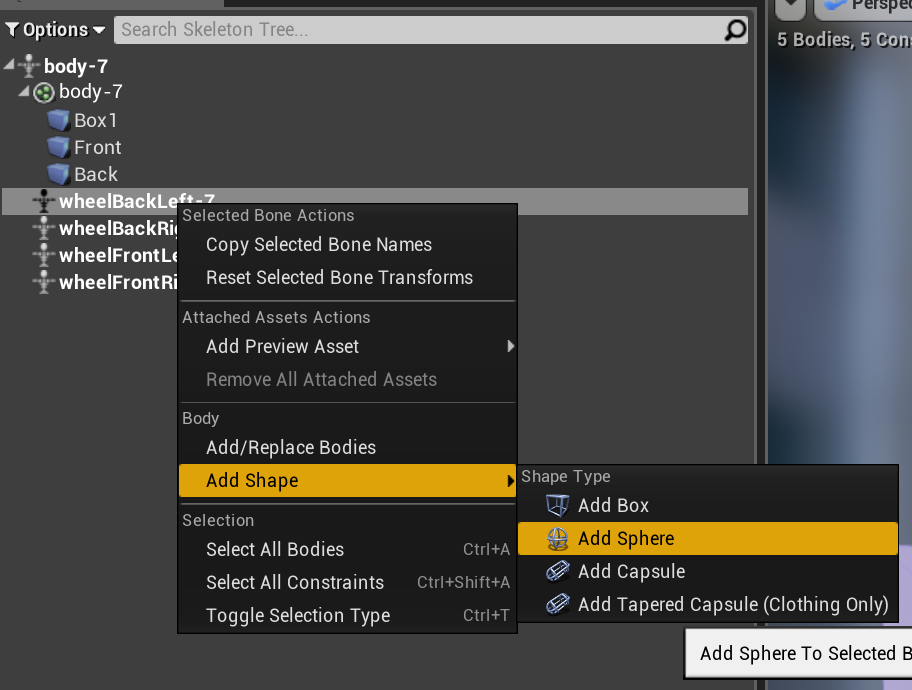Collapse the nested body-7 physics body
This screenshot has height=690, width=912.
[25, 92]
